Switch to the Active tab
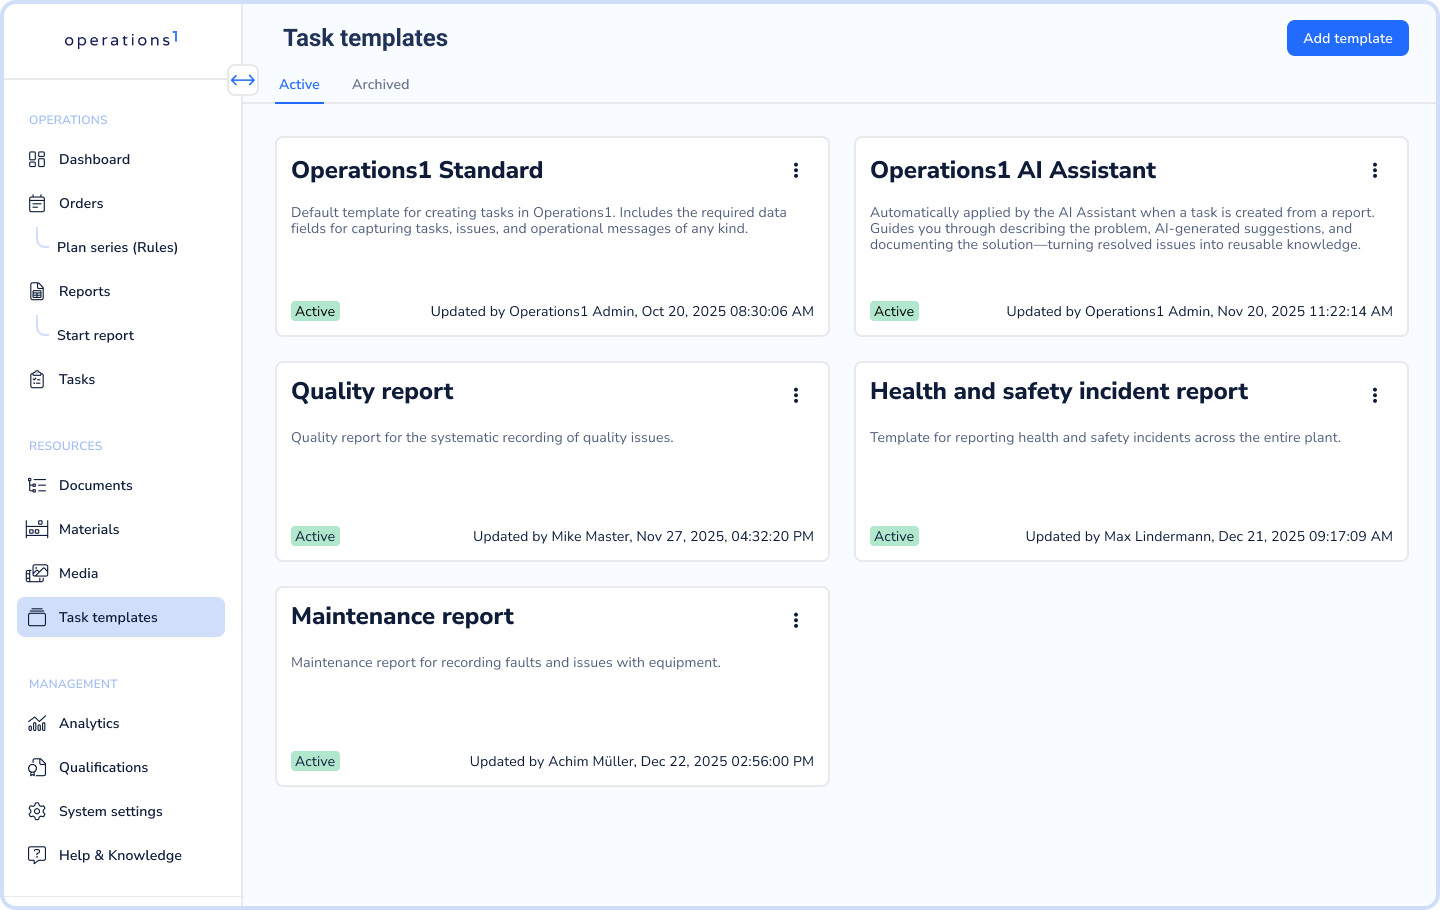Screen dimensions: 1440x910 (299, 84)
